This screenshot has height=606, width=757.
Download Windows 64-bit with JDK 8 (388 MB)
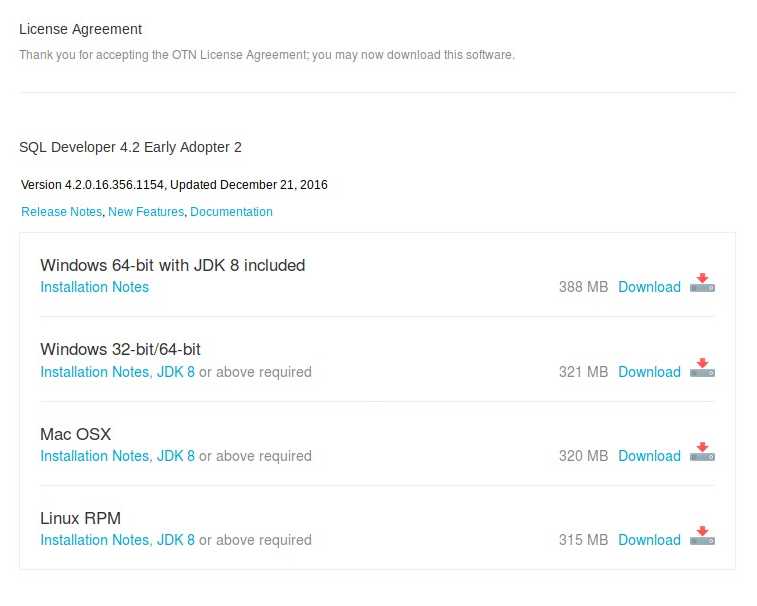click(649, 287)
